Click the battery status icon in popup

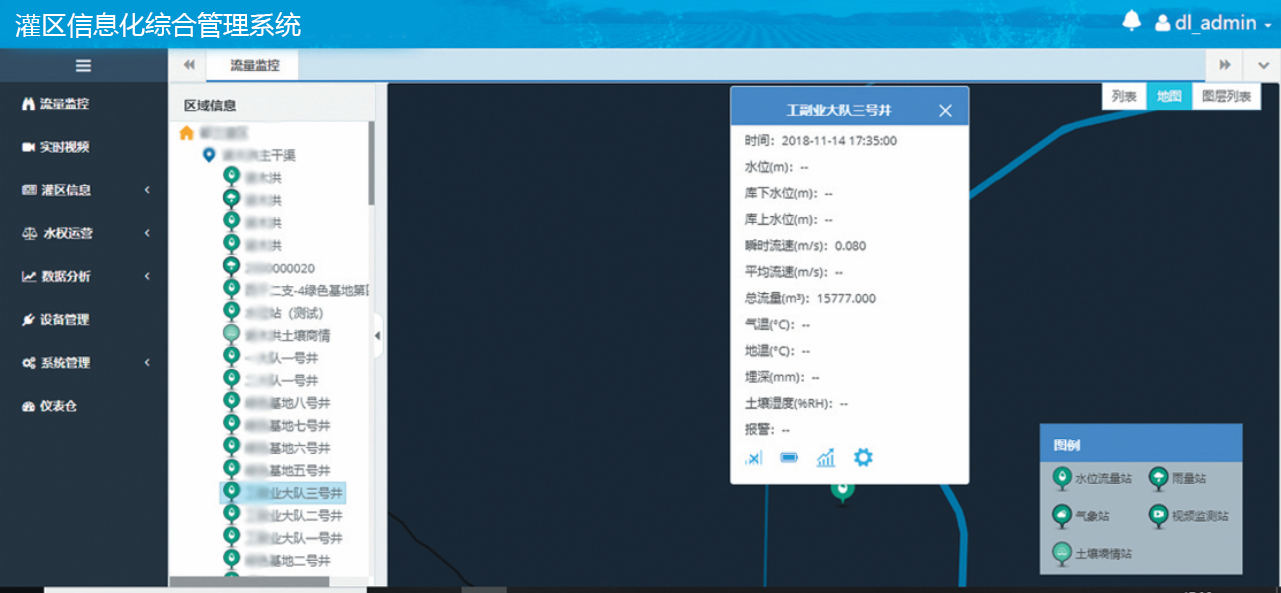(x=789, y=458)
